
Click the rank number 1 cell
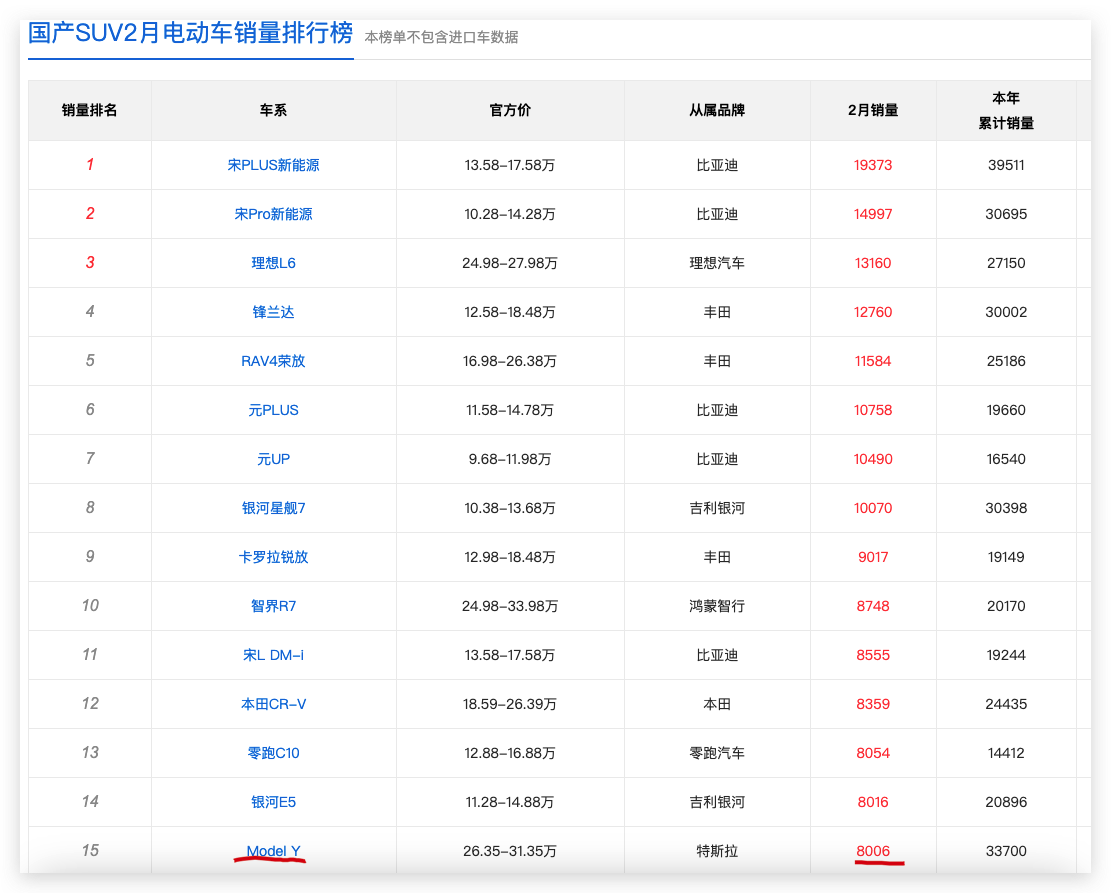tap(89, 164)
